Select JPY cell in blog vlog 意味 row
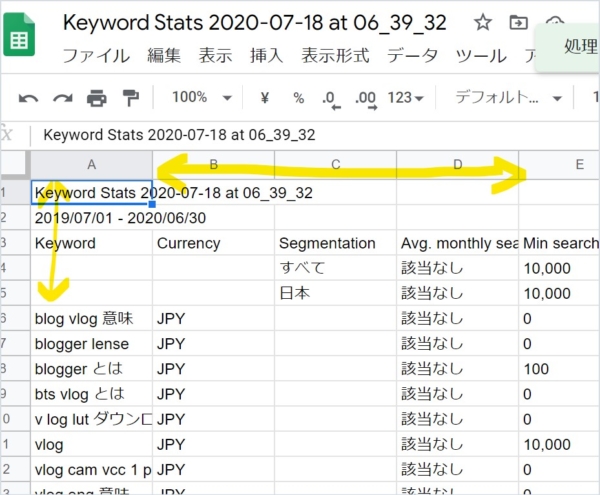Screen dimensions: 600x495 tap(214, 318)
